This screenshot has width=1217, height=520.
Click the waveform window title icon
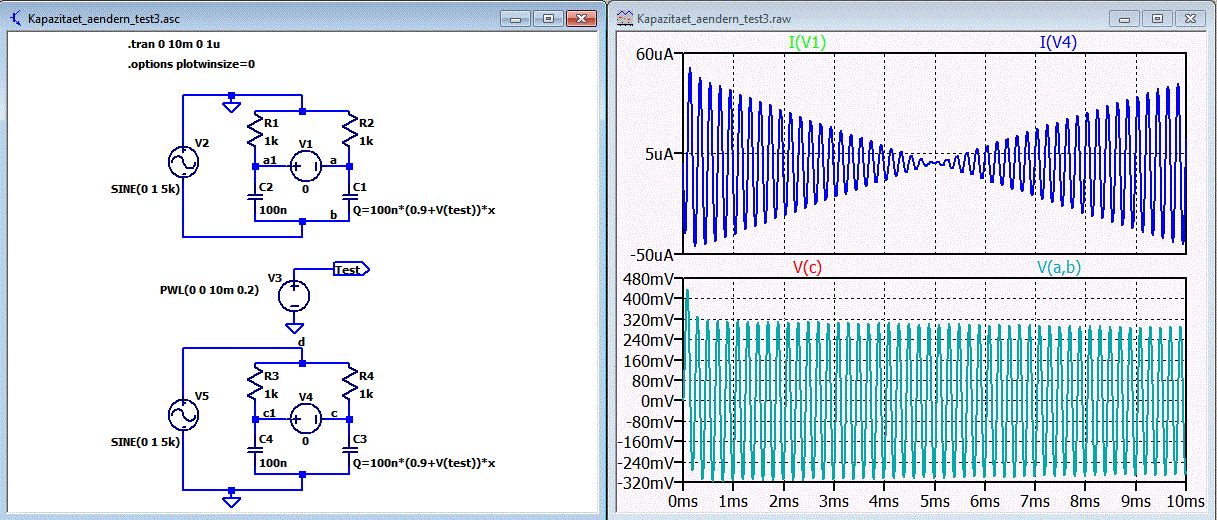pyautogui.click(x=624, y=18)
